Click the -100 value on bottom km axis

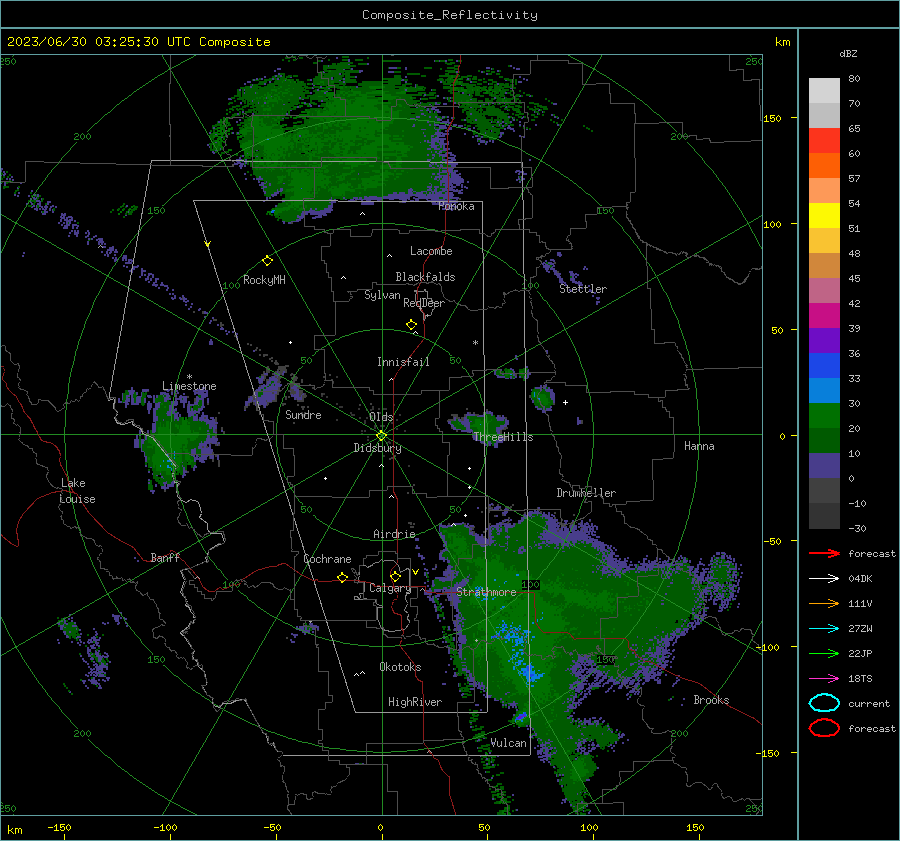pyautogui.click(x=165, y=827)
